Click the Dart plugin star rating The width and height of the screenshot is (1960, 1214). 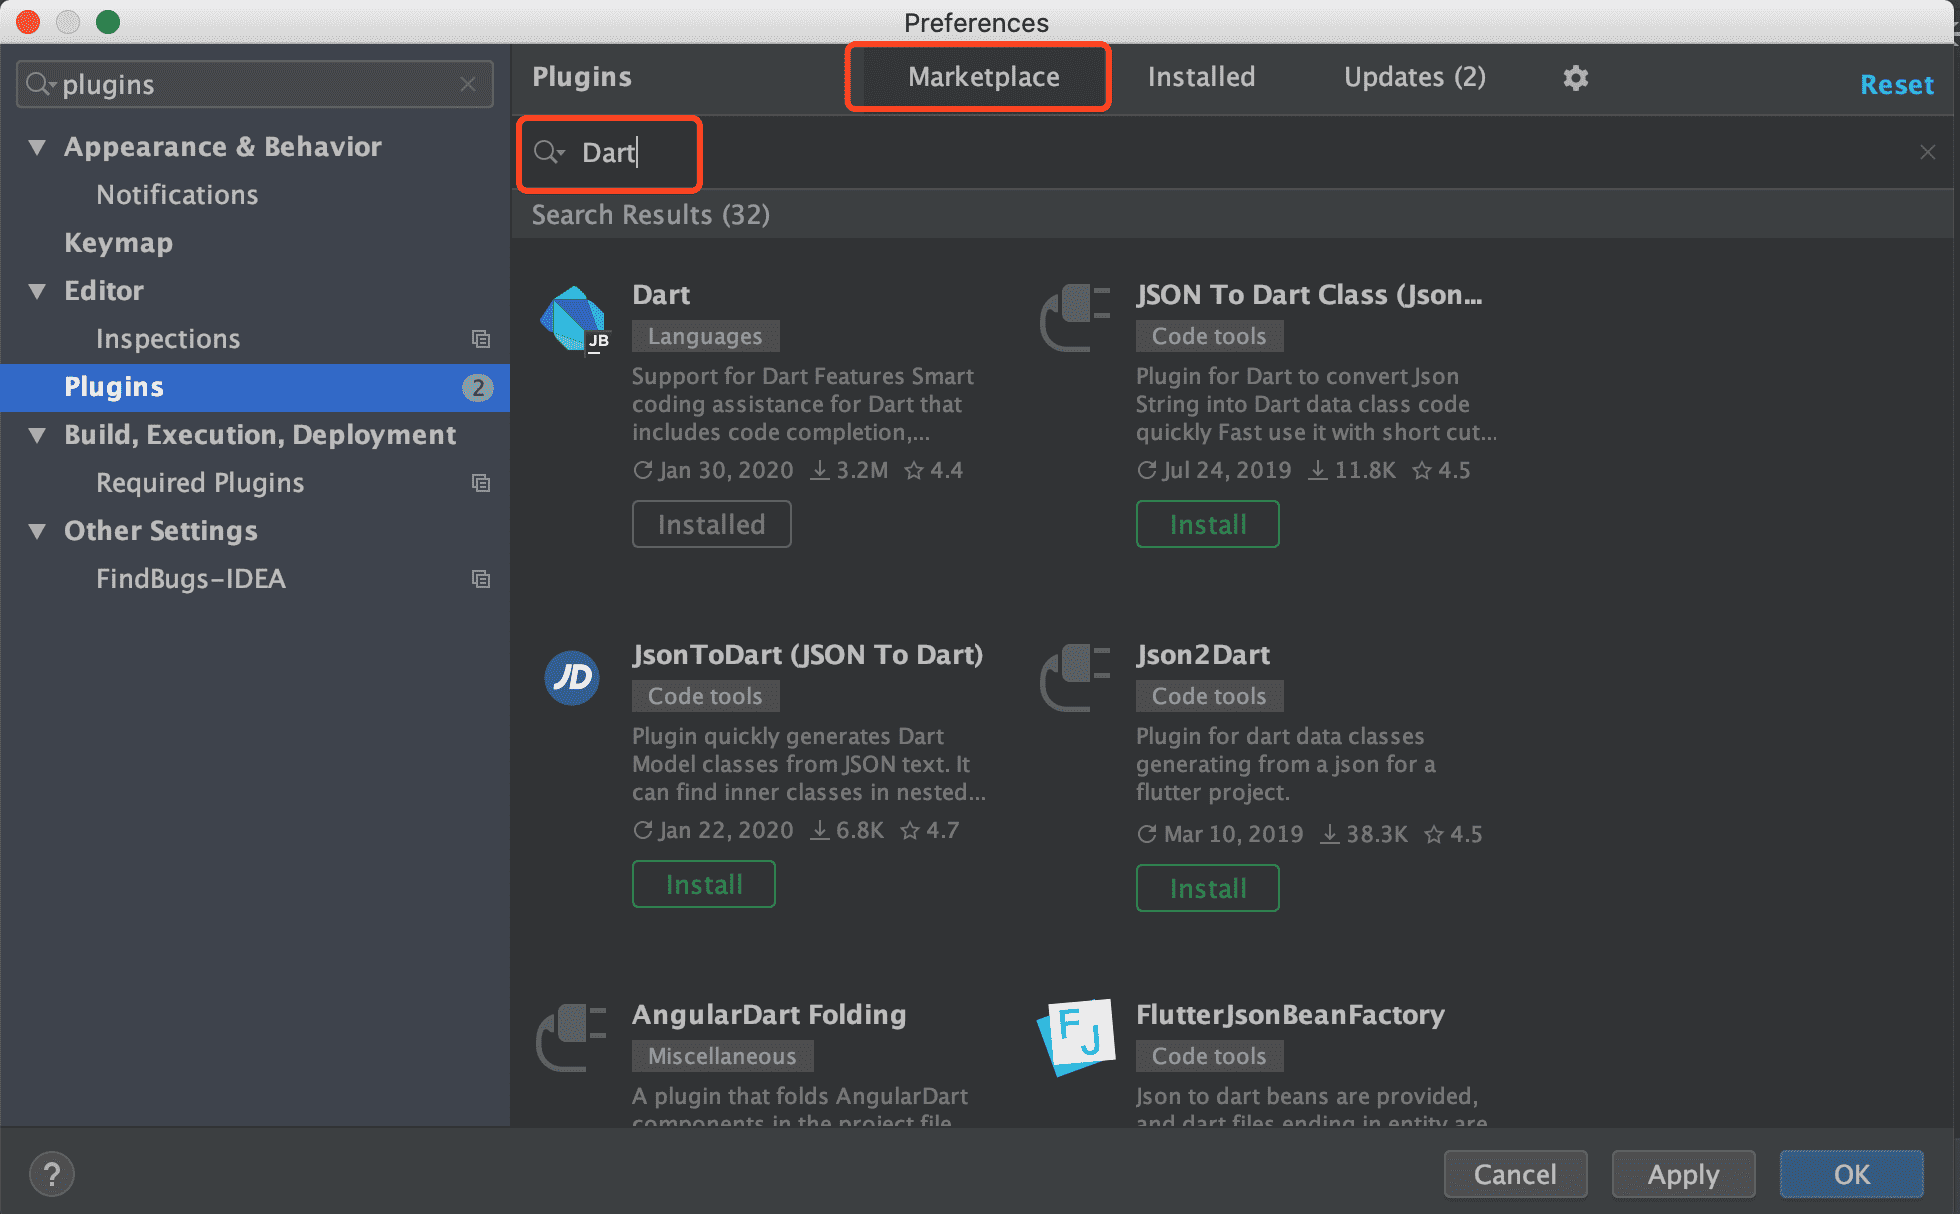(x=933, y=470)
